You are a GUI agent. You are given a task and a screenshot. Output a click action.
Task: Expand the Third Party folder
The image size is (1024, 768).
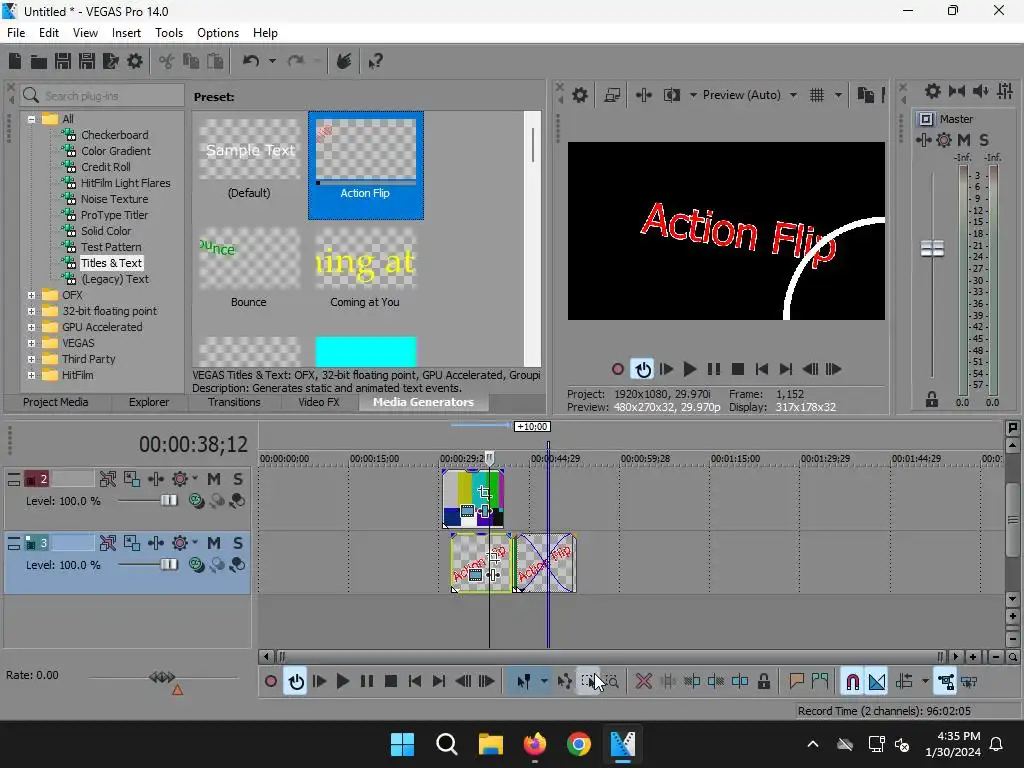point(31,359)
